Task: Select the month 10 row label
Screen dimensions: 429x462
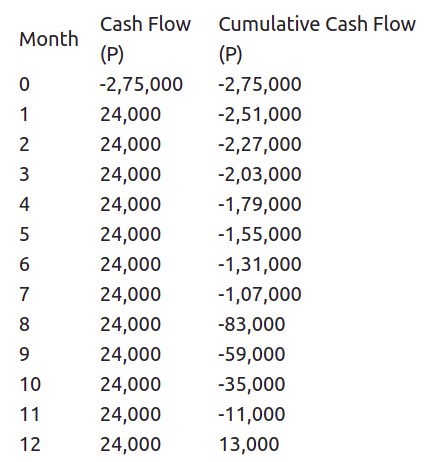Action: click(x=30, y=384)
